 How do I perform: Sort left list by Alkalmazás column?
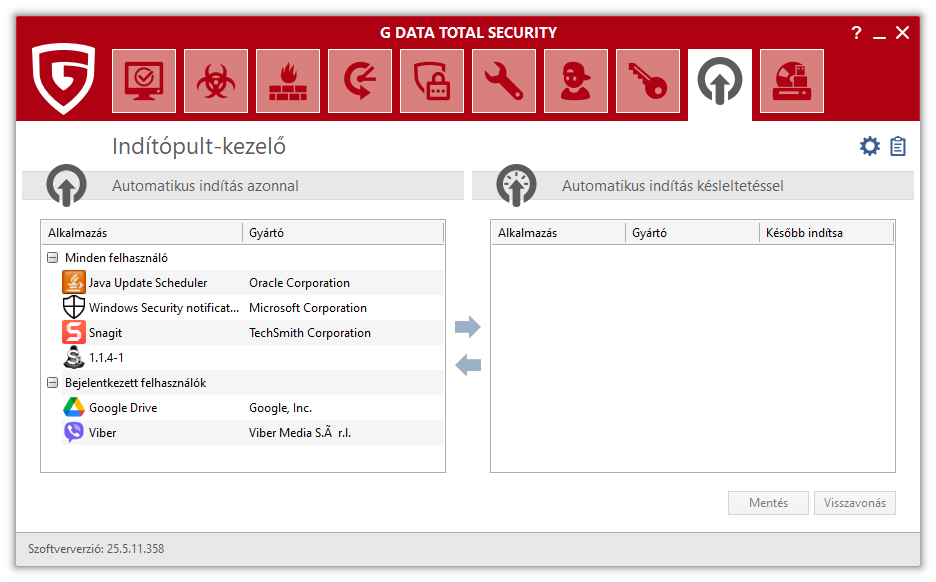(142, 233)
